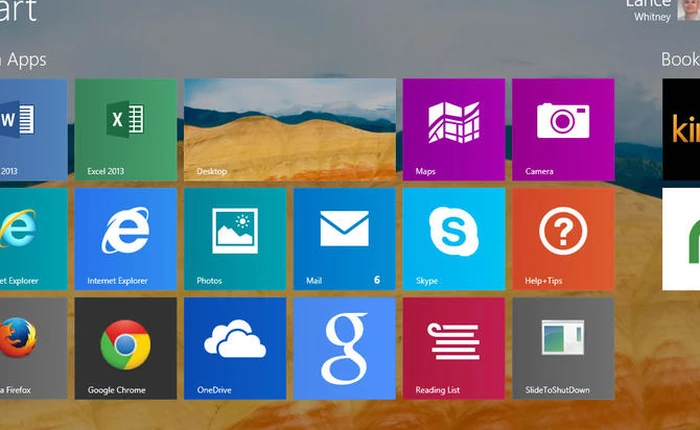
Task: Click the user account picture
Action: pyautogui.click(x=688, y=10)
